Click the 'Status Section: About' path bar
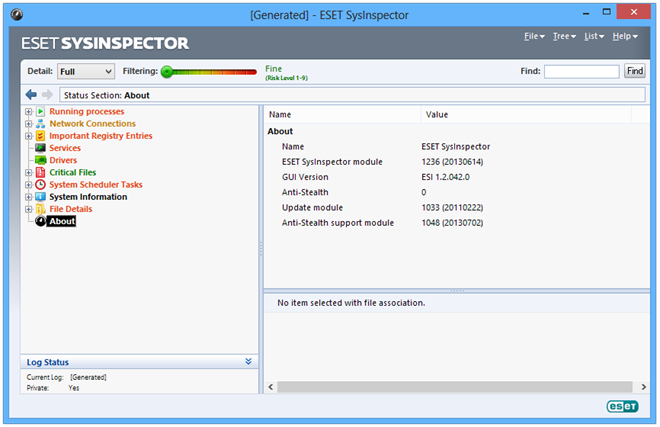 point(352,95)
